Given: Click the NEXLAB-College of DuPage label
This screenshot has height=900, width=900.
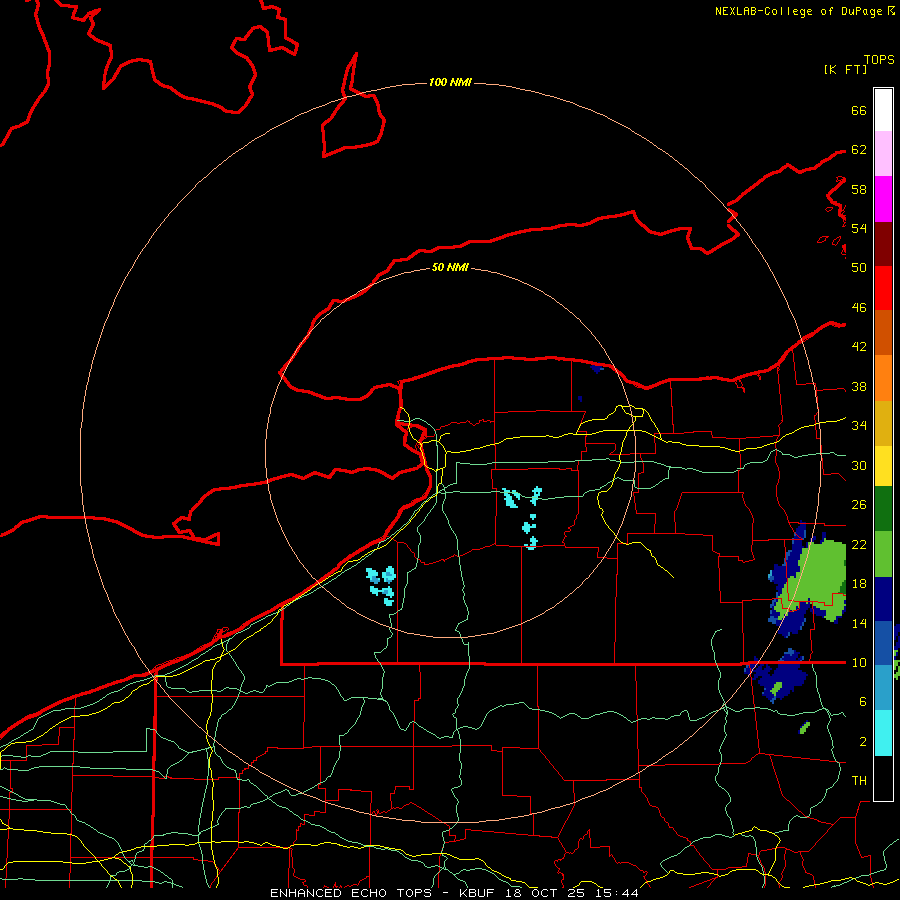Looking at the screenshot, I should click(800, 11).
